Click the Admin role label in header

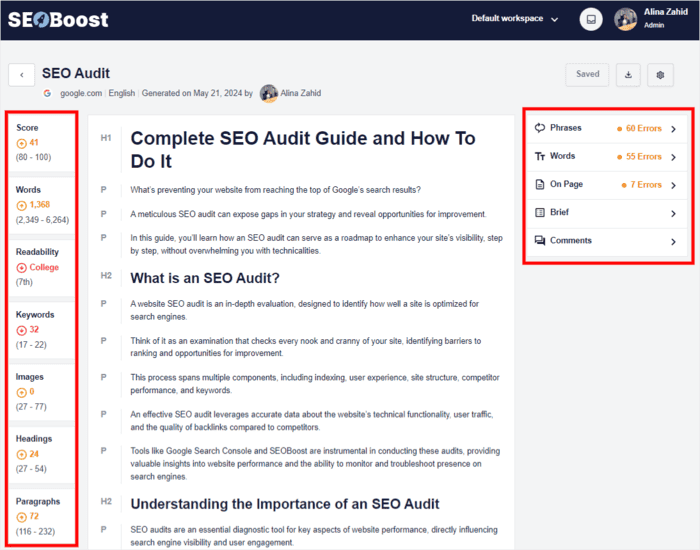[654, 25]
